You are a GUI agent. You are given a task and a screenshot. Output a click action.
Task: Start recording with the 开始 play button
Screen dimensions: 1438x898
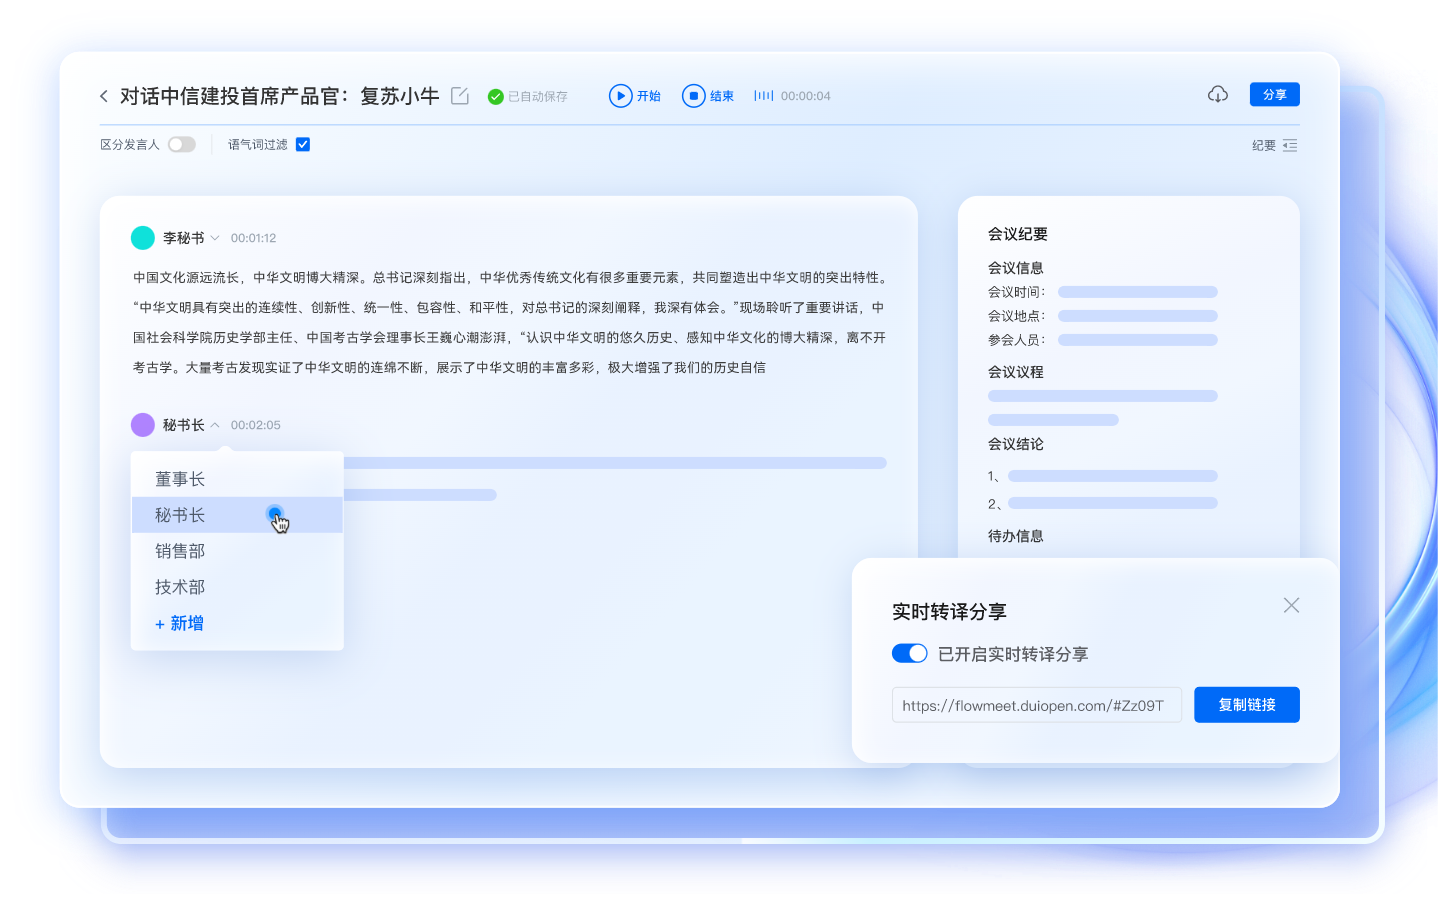coord(635,96)
